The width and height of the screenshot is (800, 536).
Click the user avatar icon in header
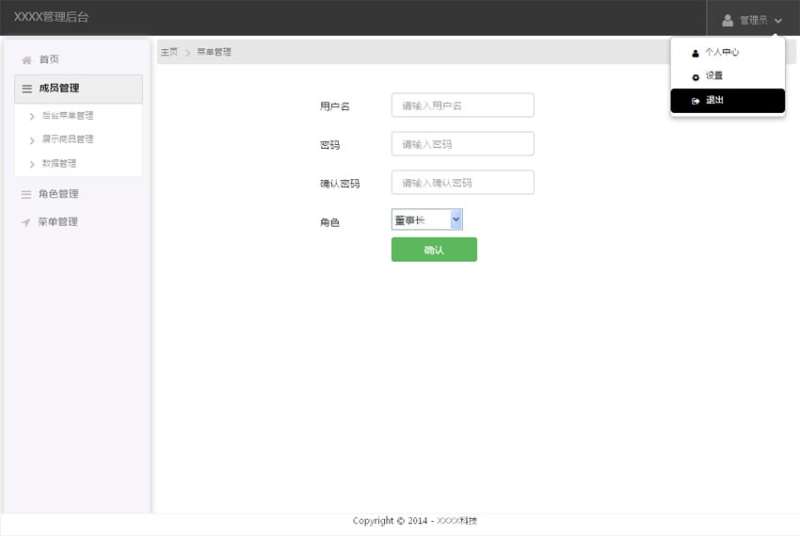(x=728, y=20)
